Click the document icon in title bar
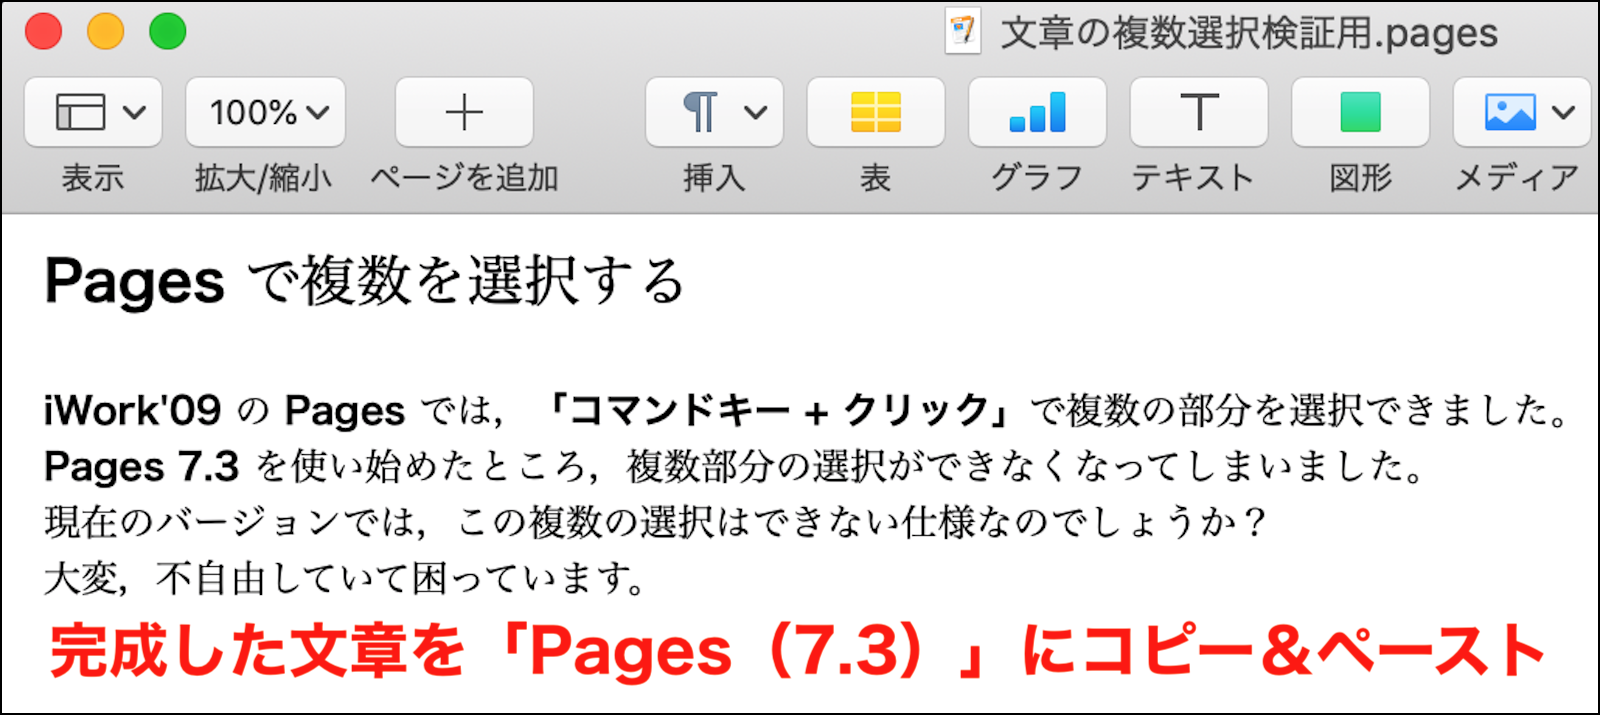The width and height of the screenshot is (1600, 715). [962, 32]
